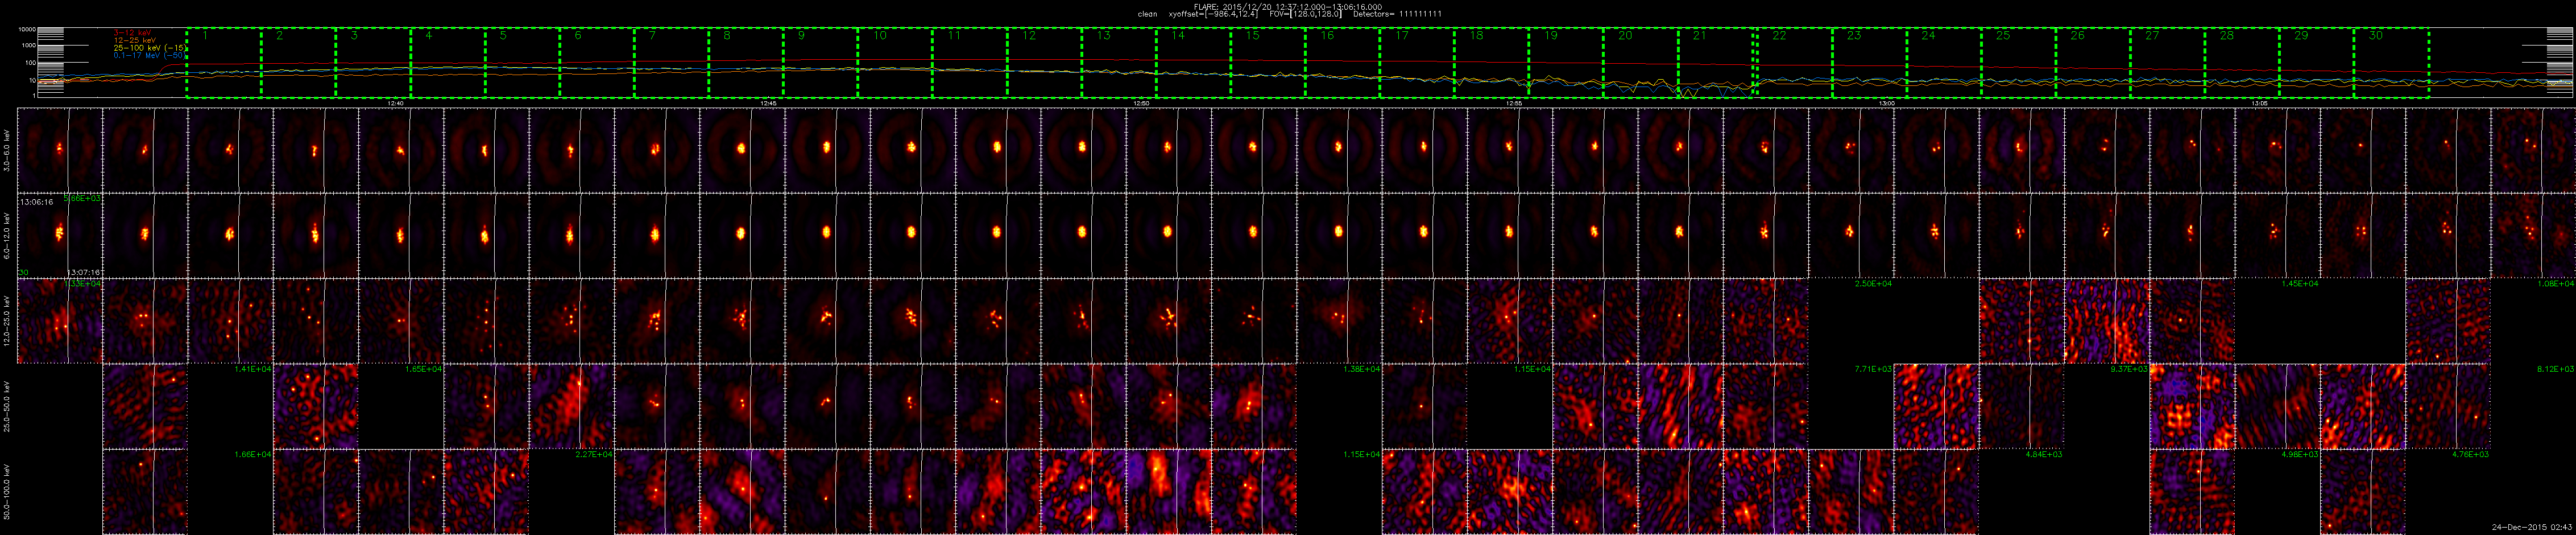Select time interval 26 on the lightcurve
Image resolution: width=2576 pixels, height=535 pixels.
pos(2092,62)
